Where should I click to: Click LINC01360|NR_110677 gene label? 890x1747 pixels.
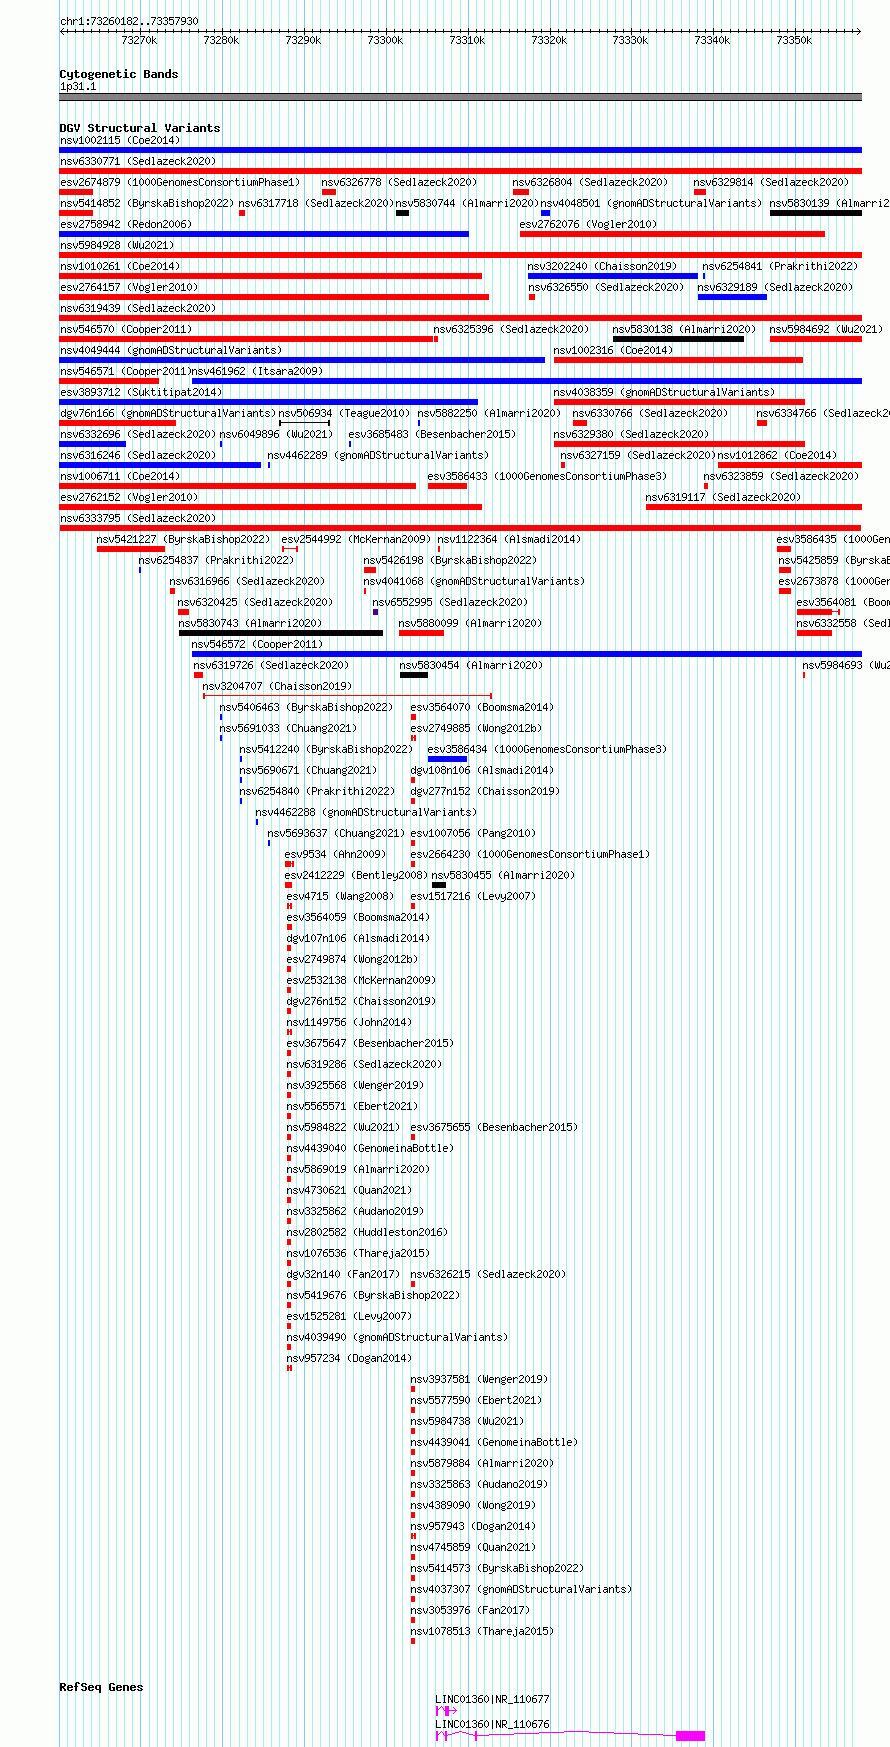pos(492,1699)
